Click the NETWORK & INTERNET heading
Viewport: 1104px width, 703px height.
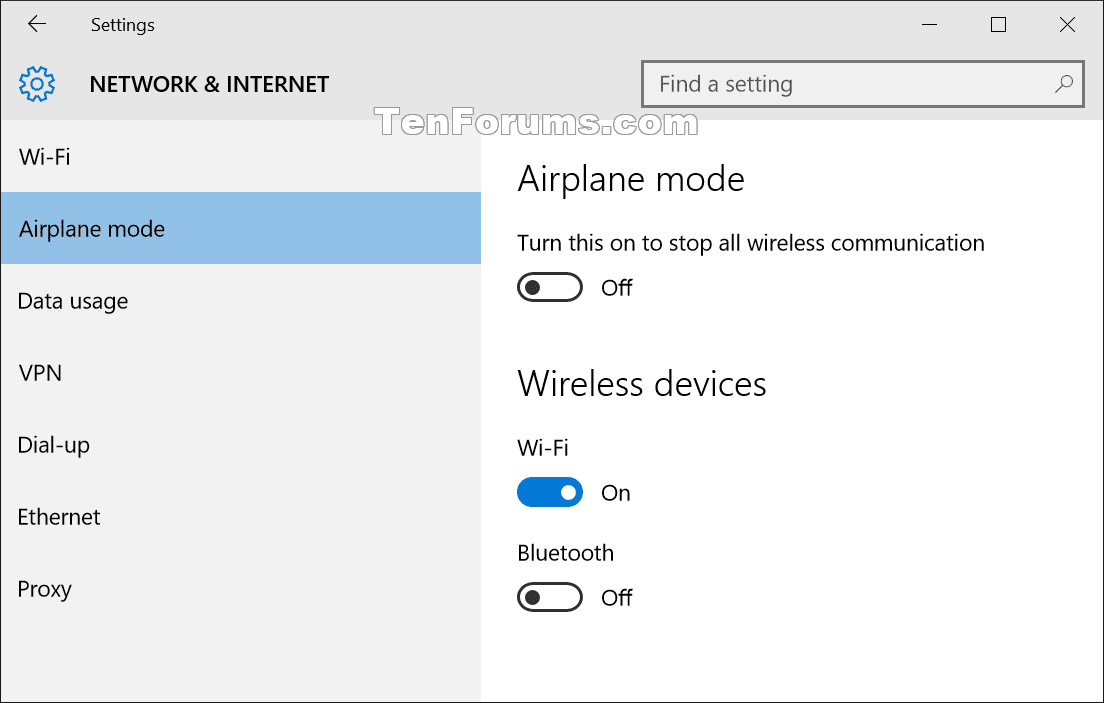coord(209,84)
